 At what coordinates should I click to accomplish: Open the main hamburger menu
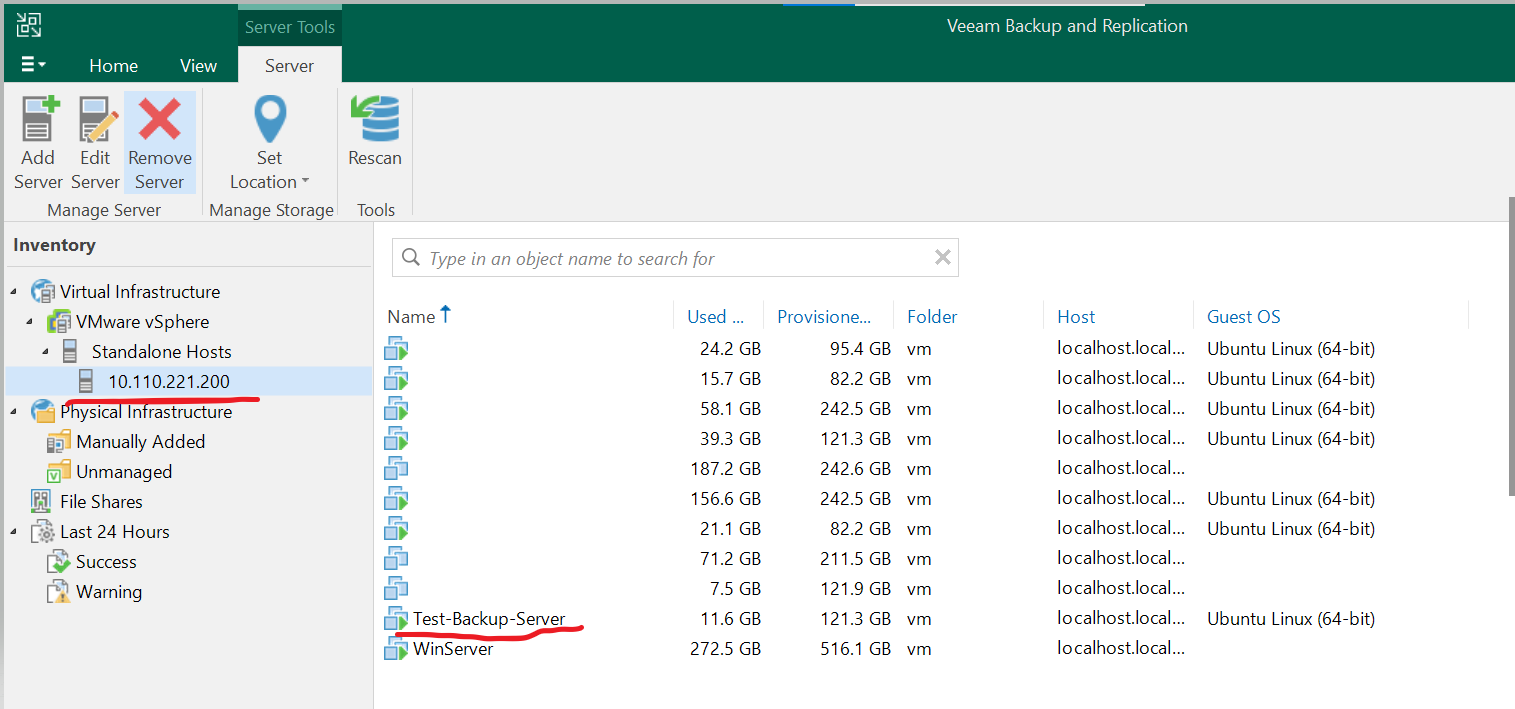(33, 65)
